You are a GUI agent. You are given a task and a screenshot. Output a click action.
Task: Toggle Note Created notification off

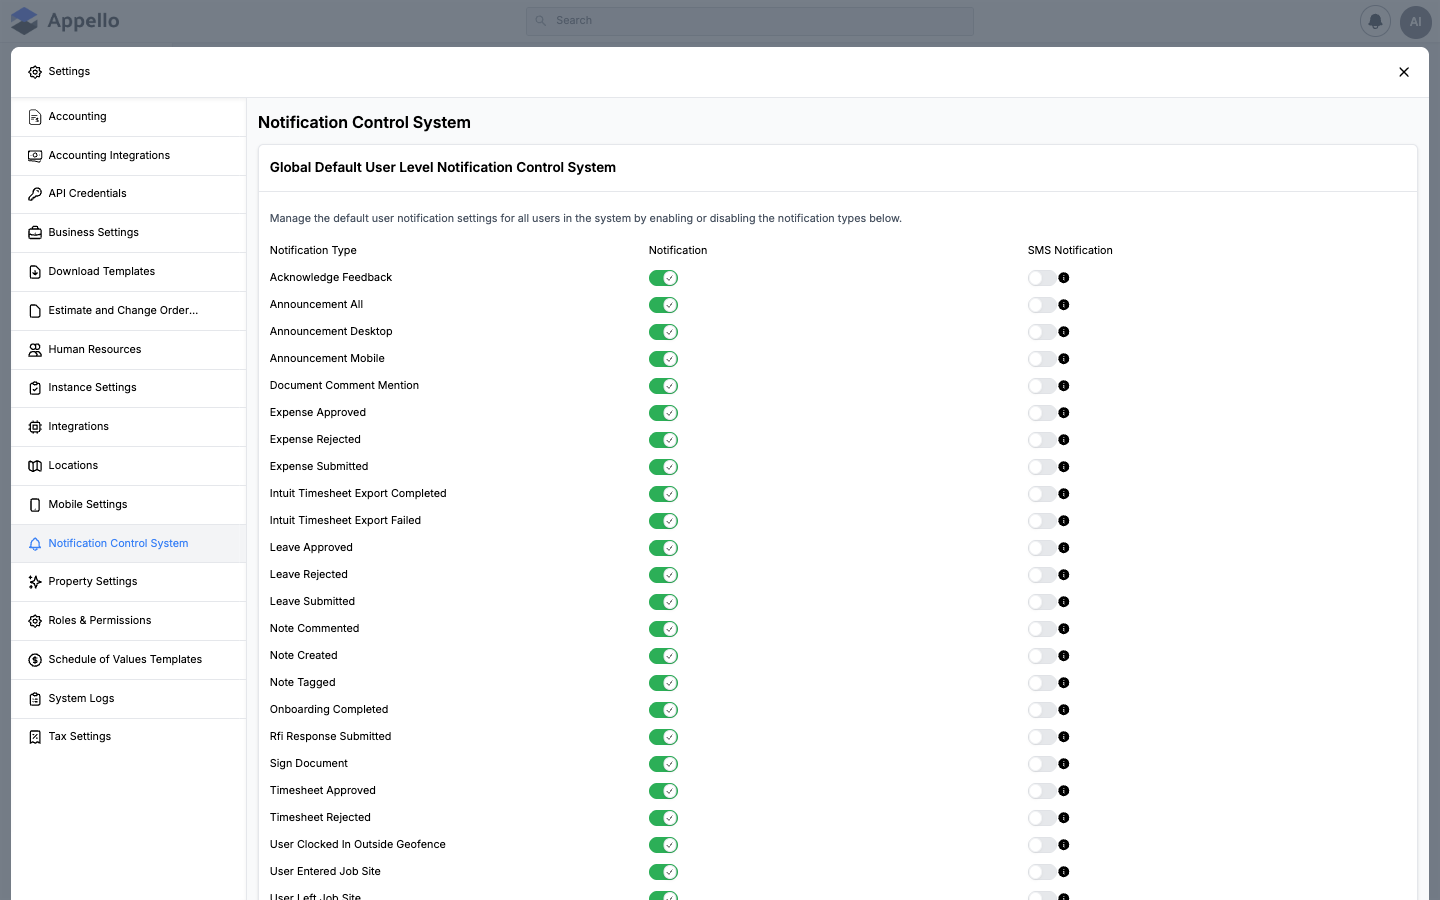click(663, 656)
